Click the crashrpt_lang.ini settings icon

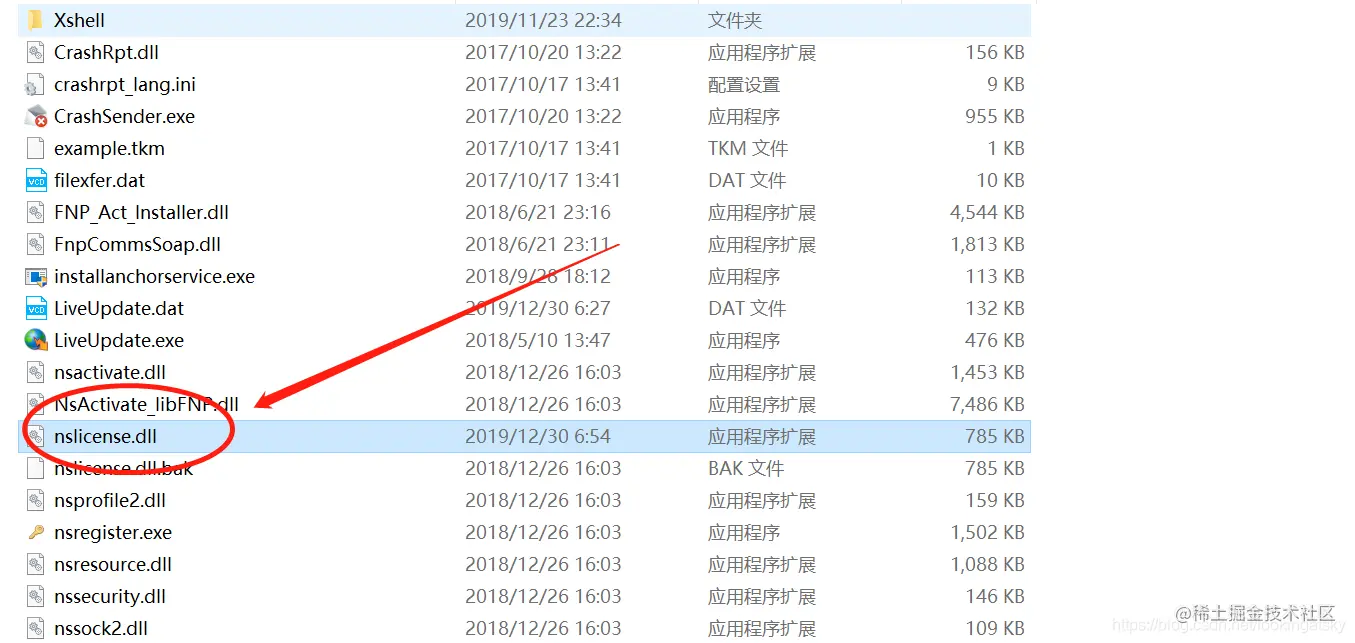(34, 84)
